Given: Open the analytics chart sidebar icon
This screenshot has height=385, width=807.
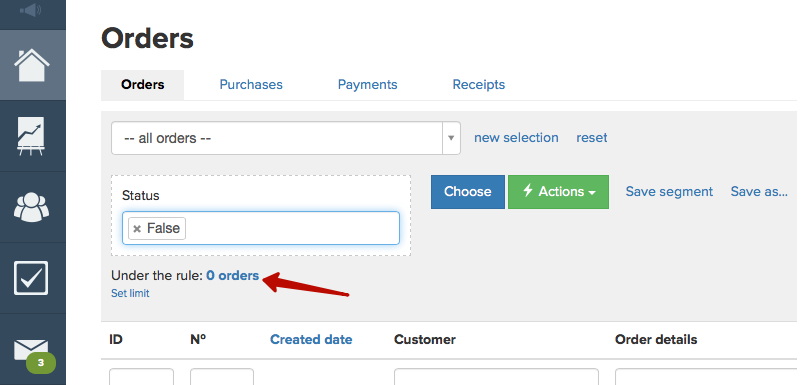Looking at the screenshot, I should [32, 136].
